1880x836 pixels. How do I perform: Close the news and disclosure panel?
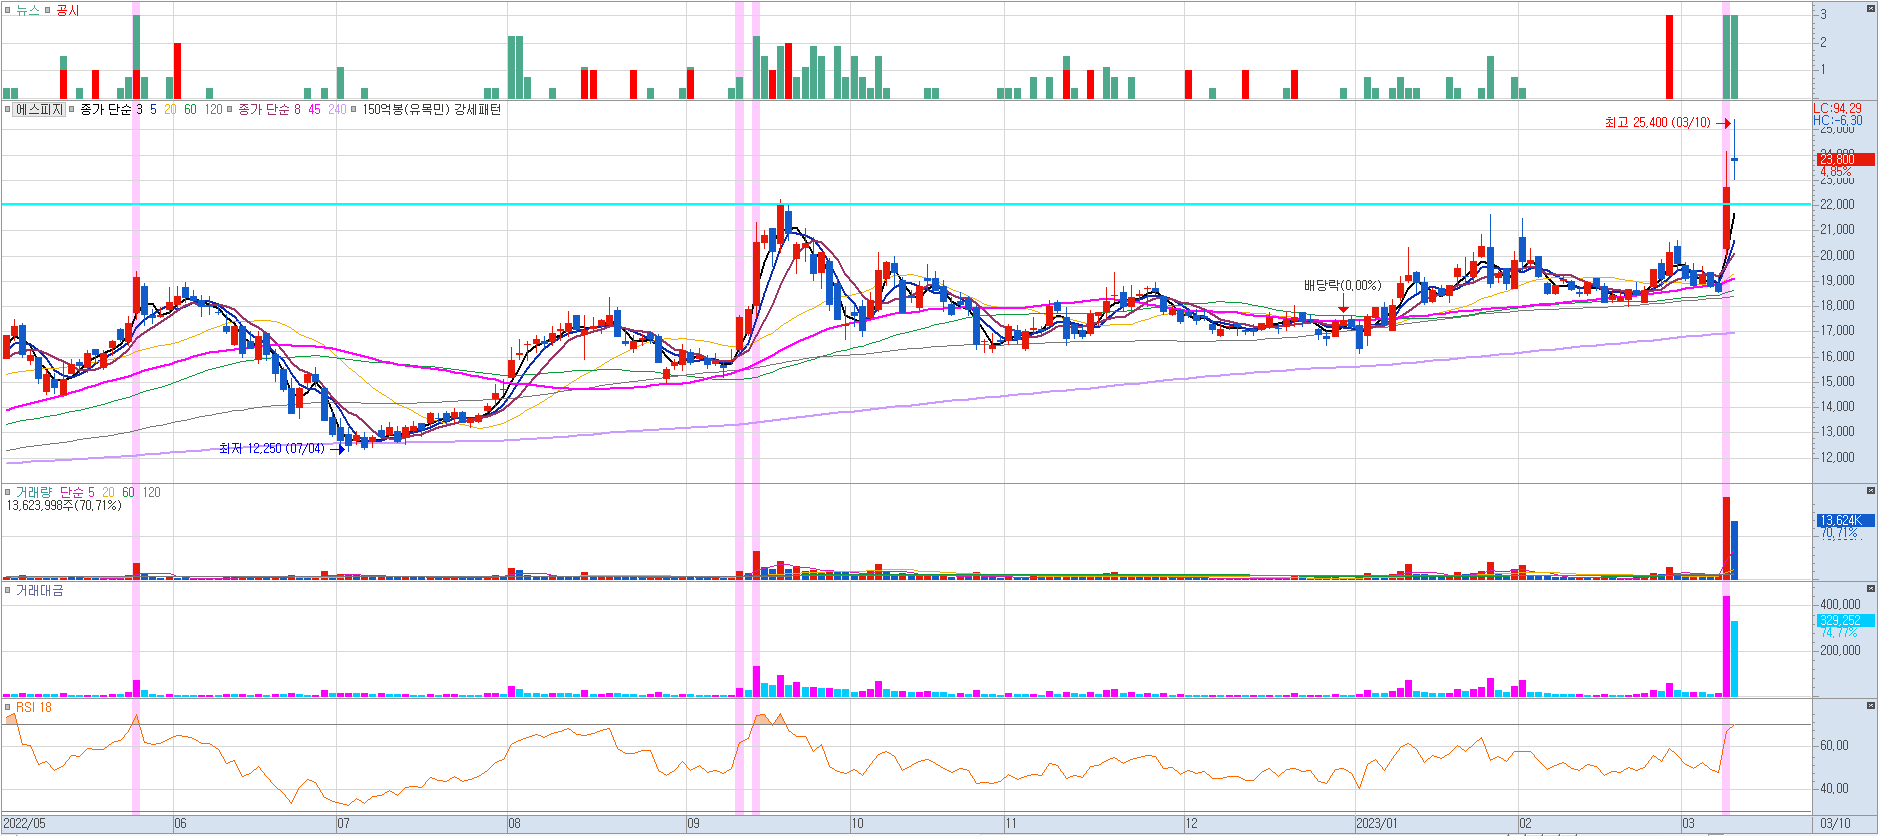(x=1871, y=8)
